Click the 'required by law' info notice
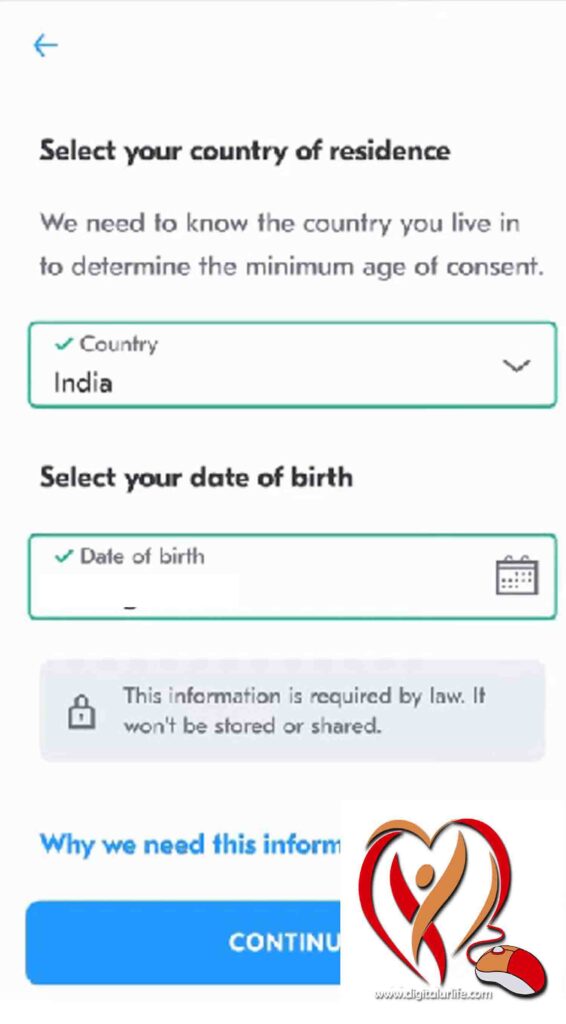Screen dimensions: 566x1024 tap(292, 711)
